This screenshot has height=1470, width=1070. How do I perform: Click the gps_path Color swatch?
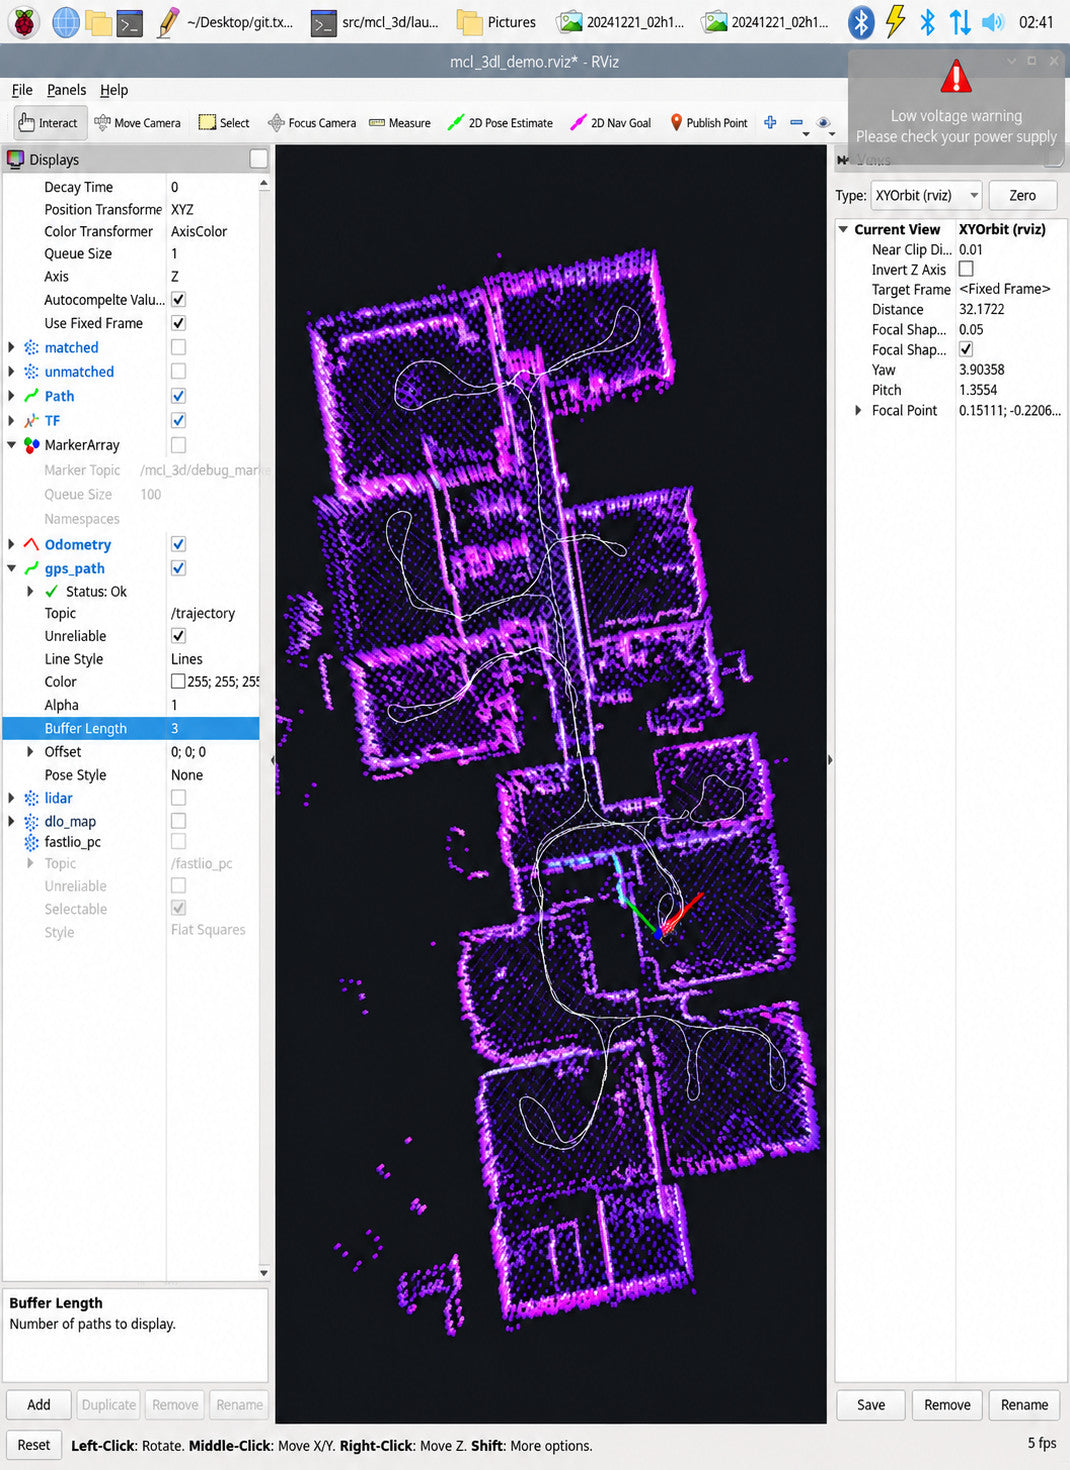178,681
